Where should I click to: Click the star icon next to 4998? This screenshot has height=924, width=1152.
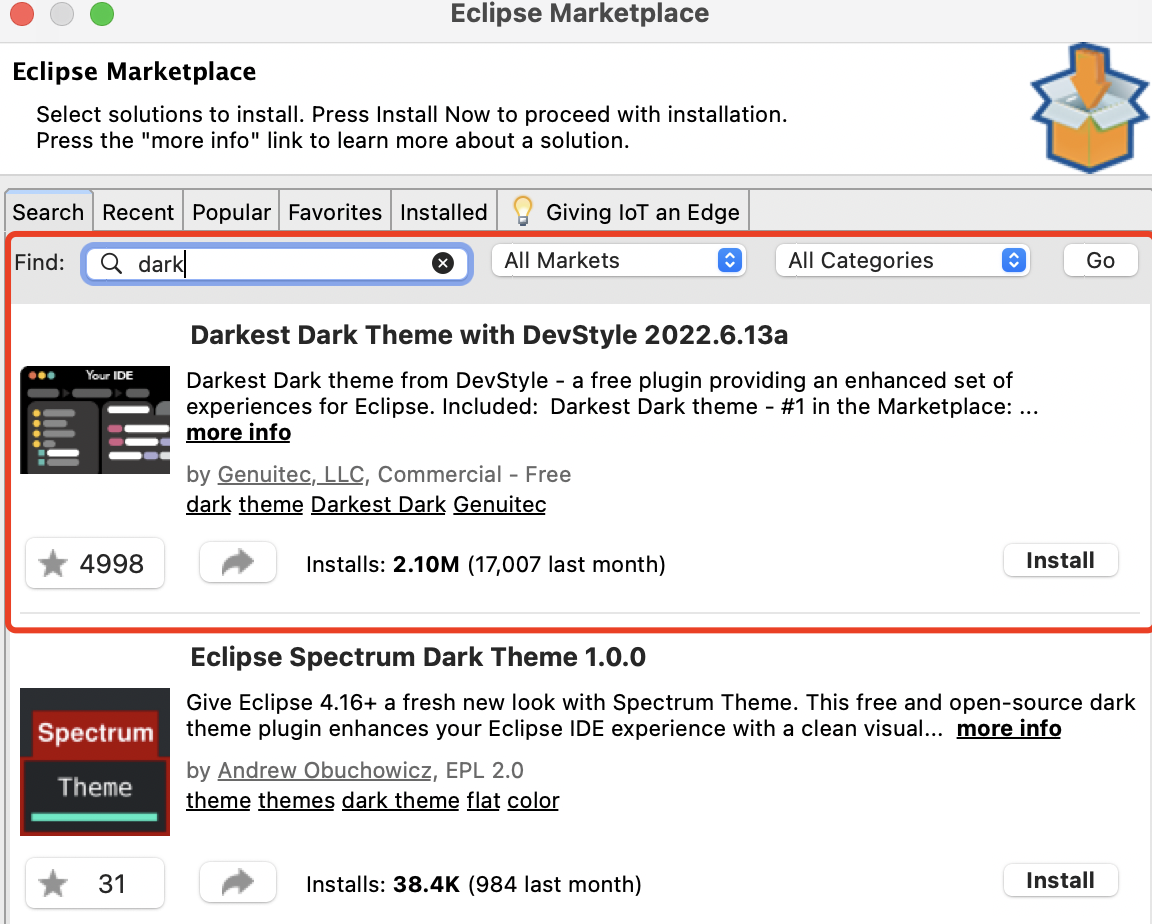(x=55, y=562)
